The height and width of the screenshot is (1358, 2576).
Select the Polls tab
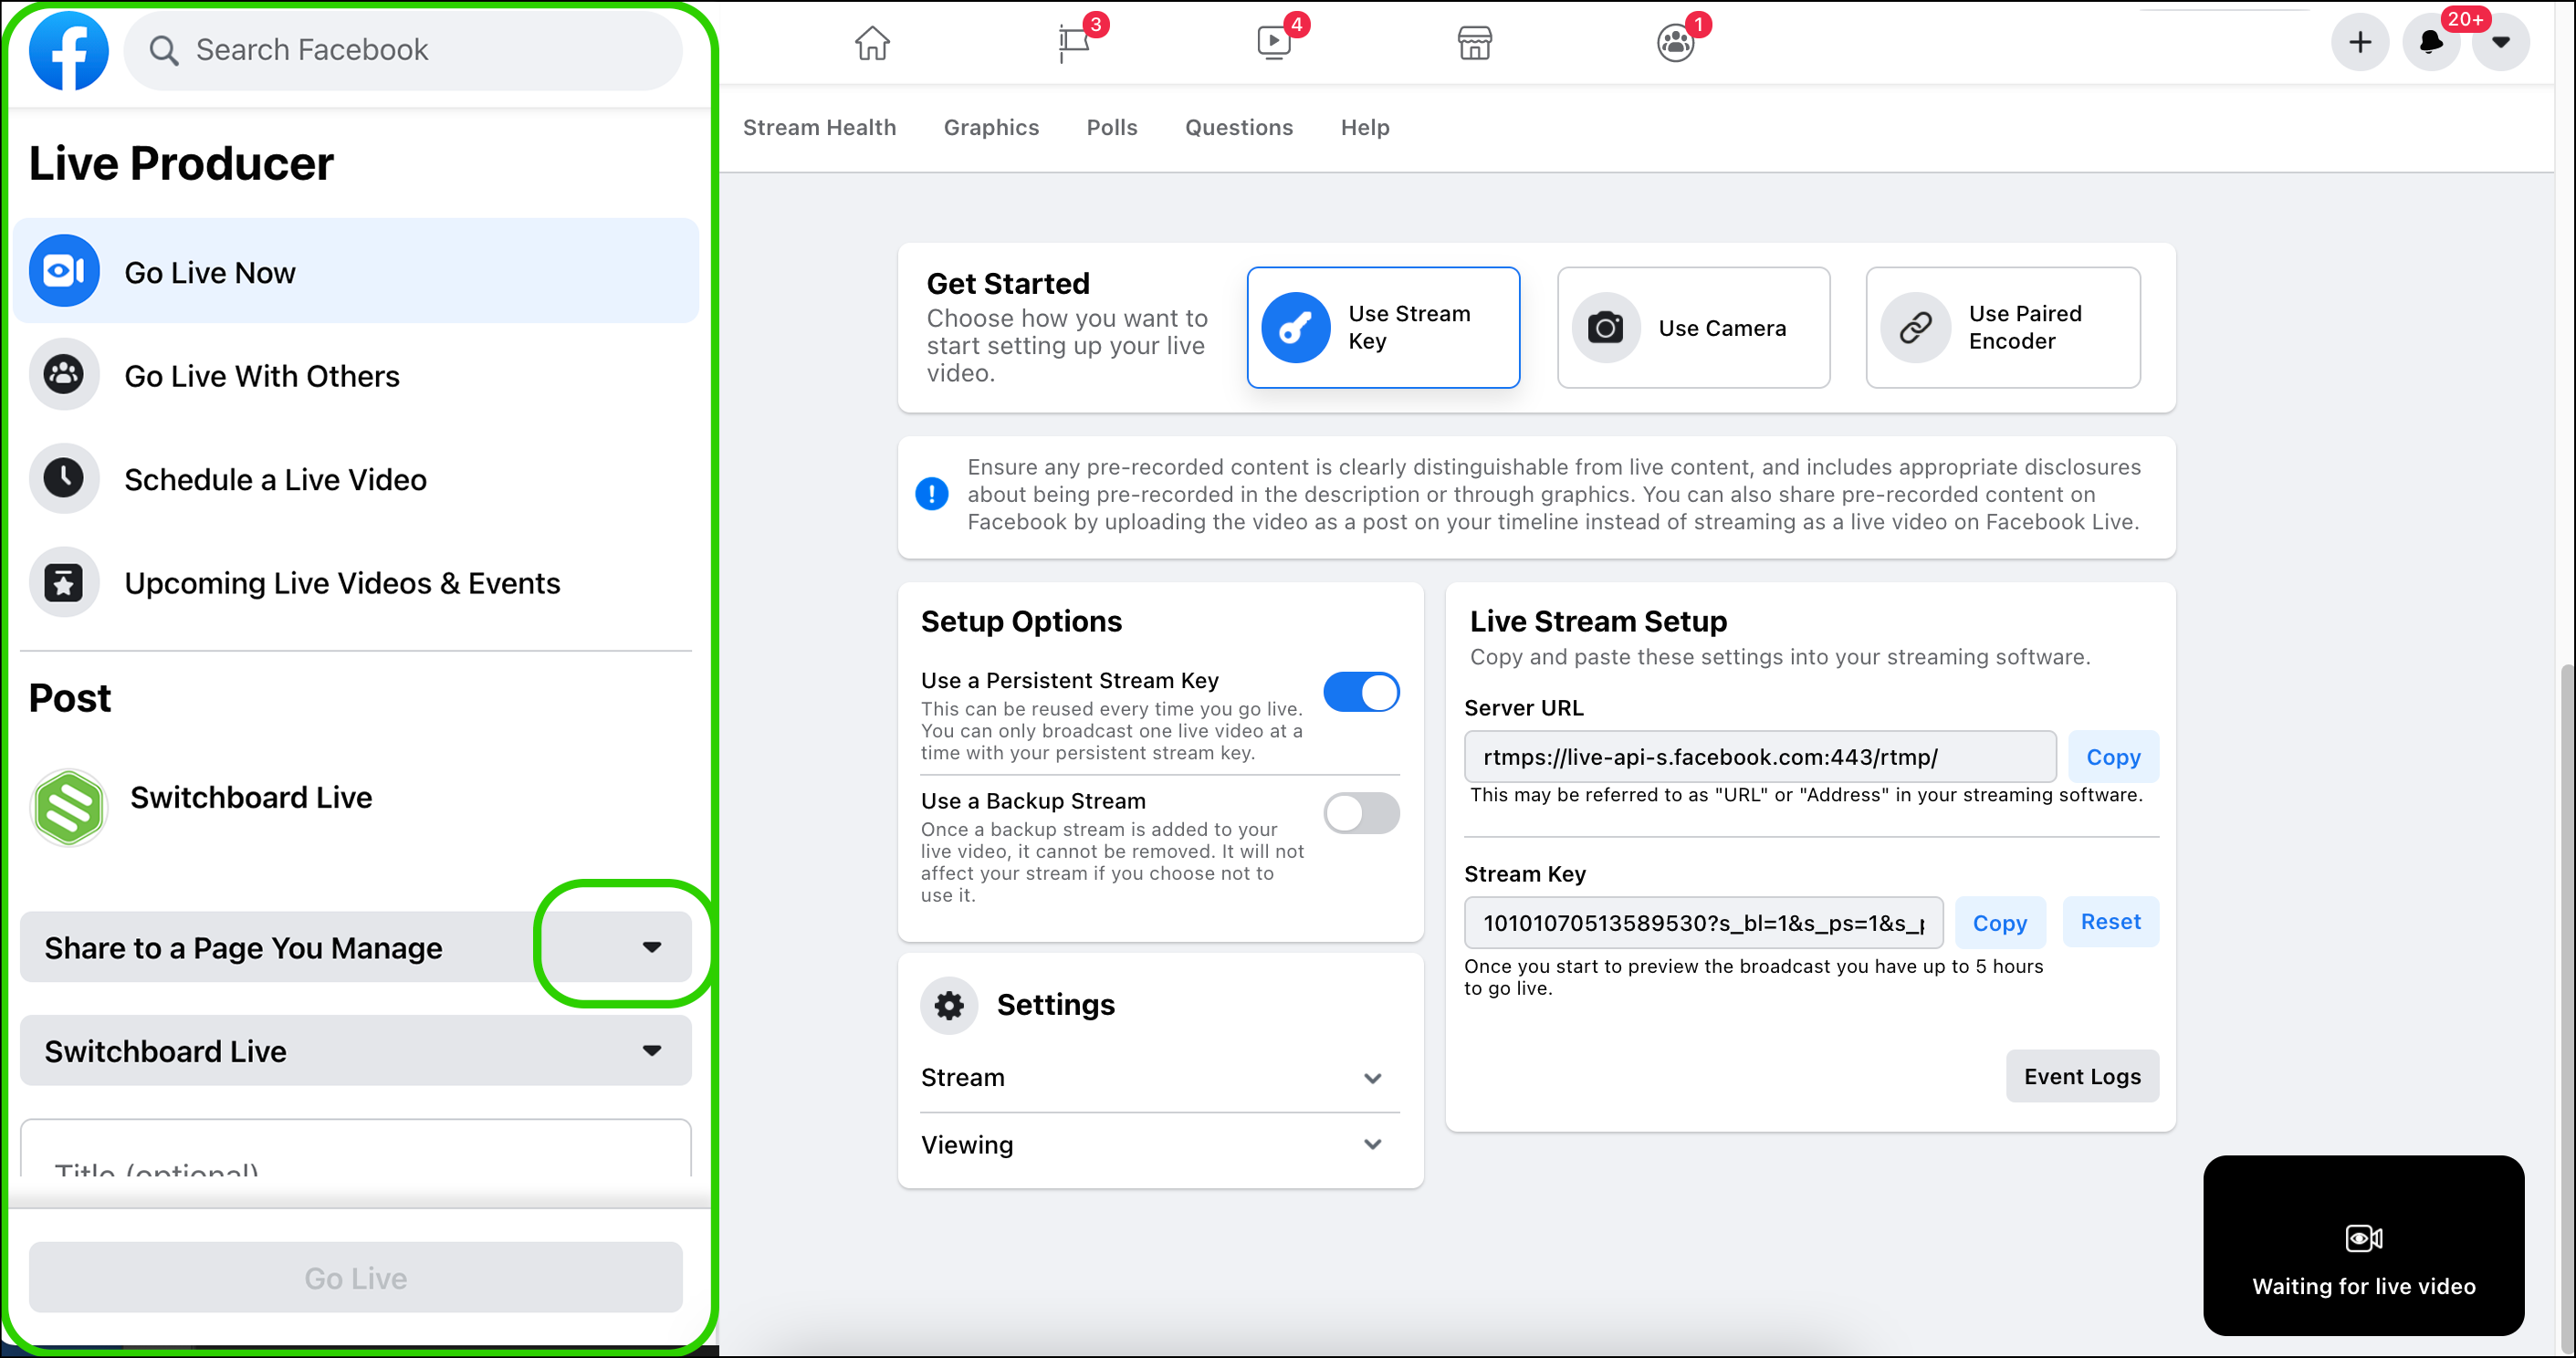click(x=1113, y=126)
